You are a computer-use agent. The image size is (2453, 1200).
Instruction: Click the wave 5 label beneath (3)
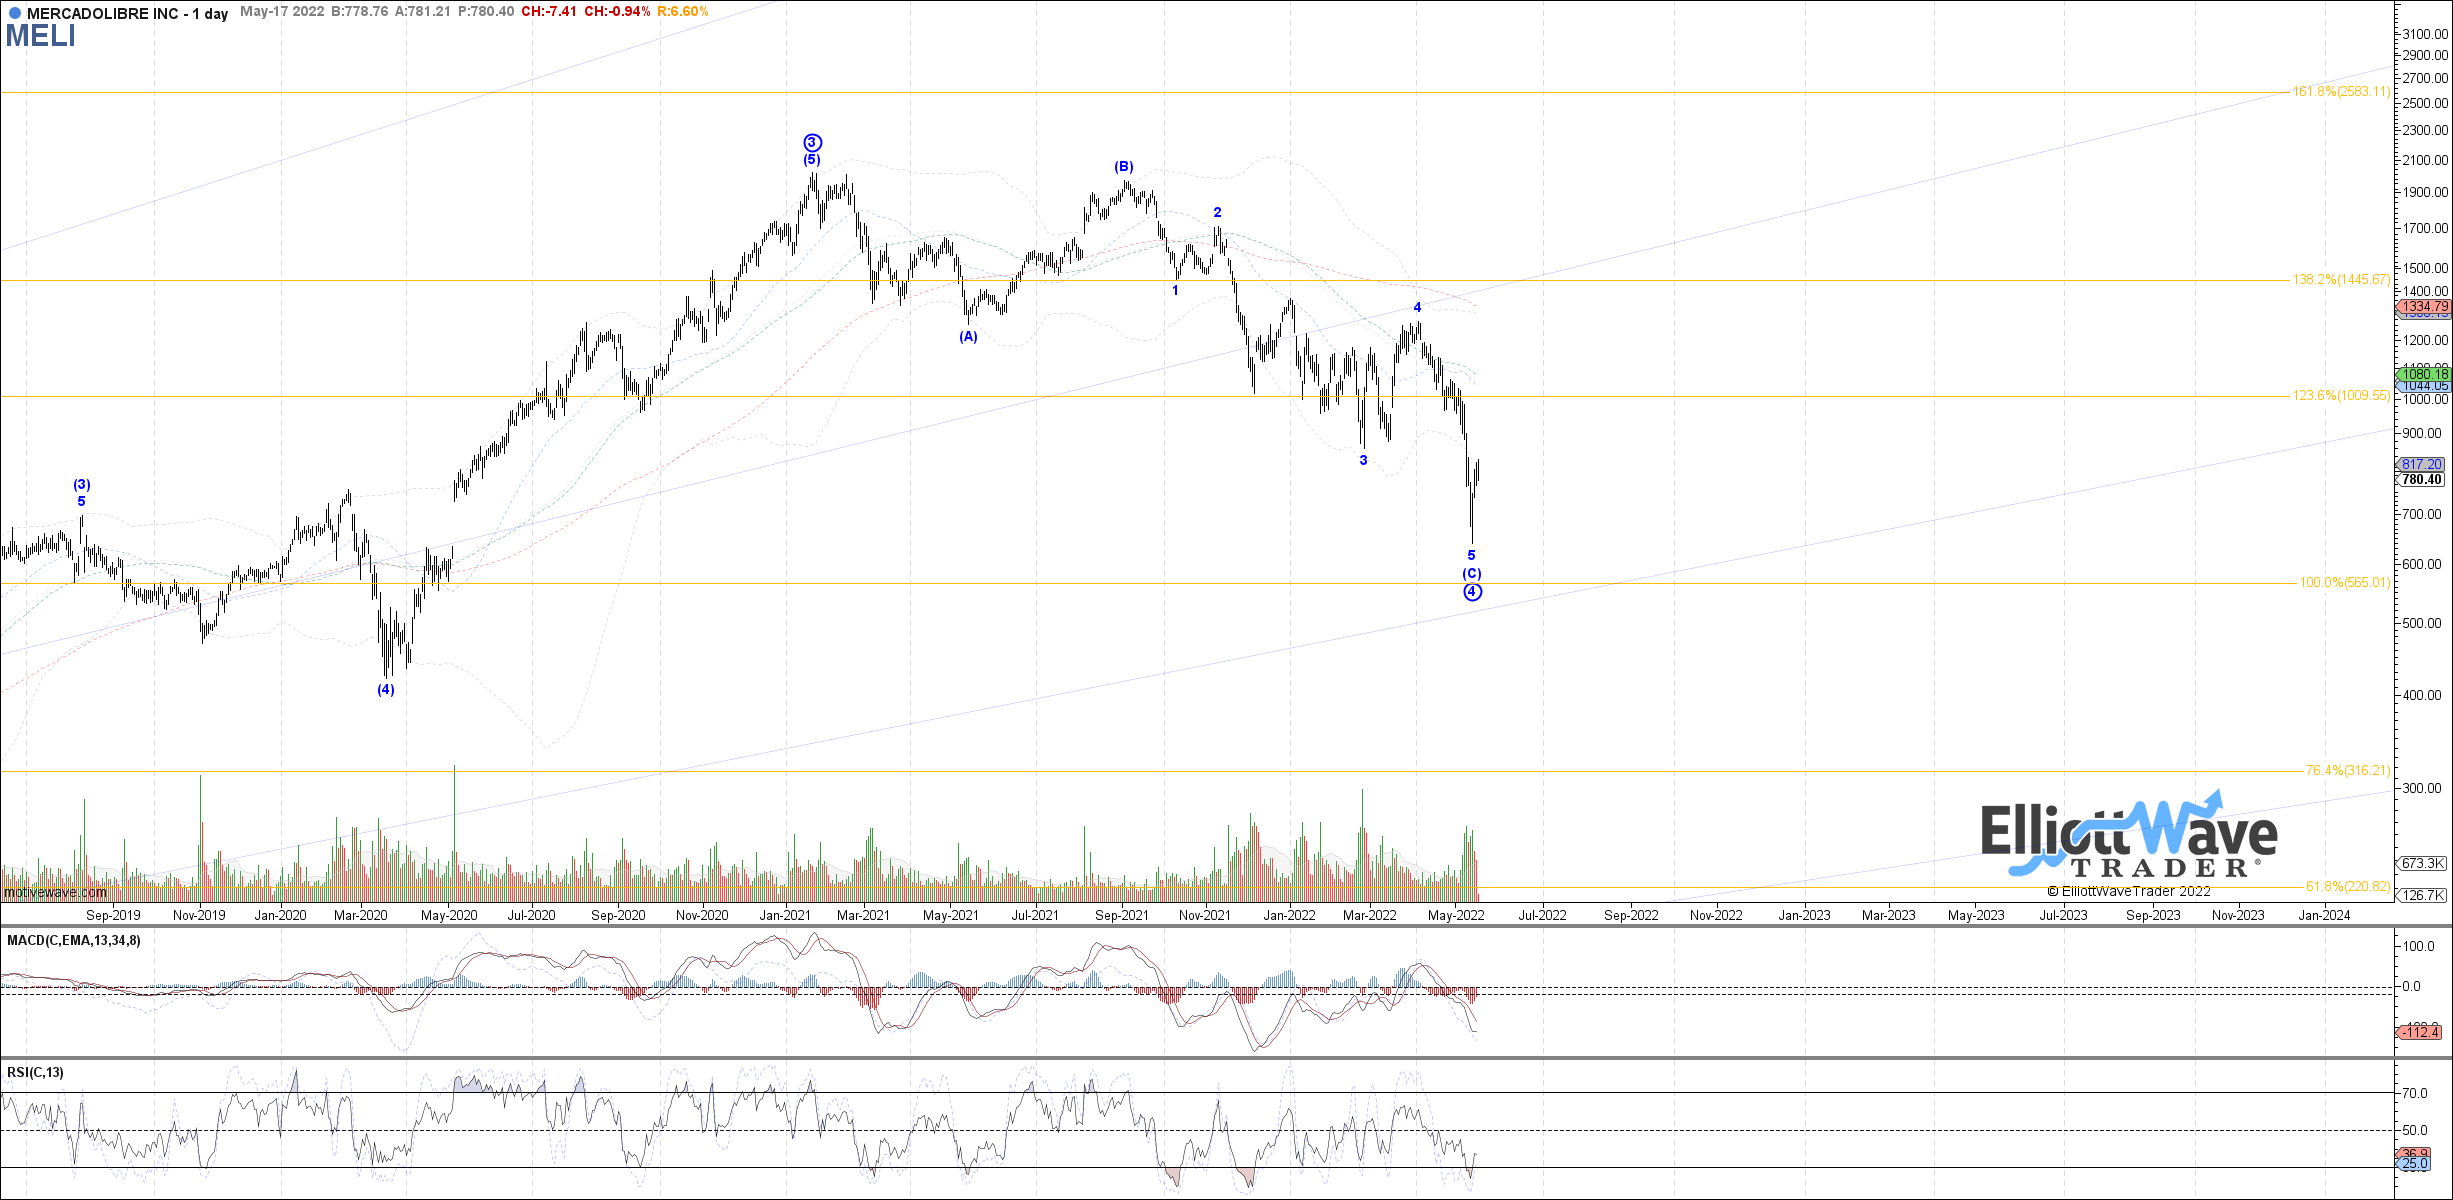82,502
